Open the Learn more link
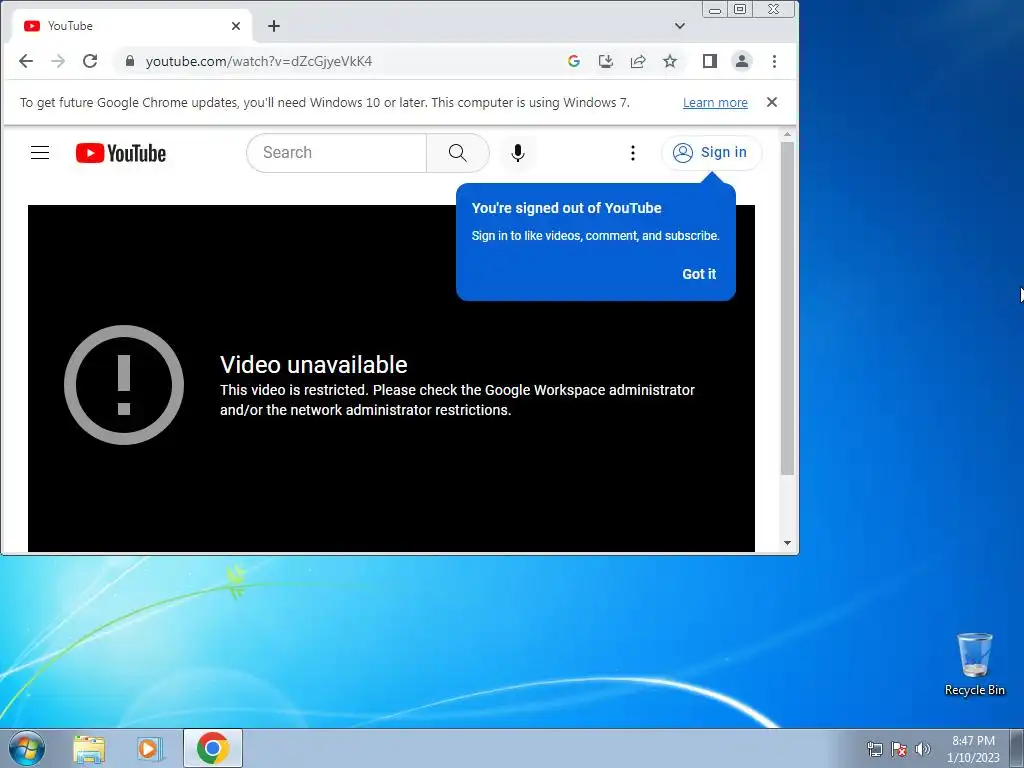Viewport: 1024px width, 768px height. coord(715,103)
